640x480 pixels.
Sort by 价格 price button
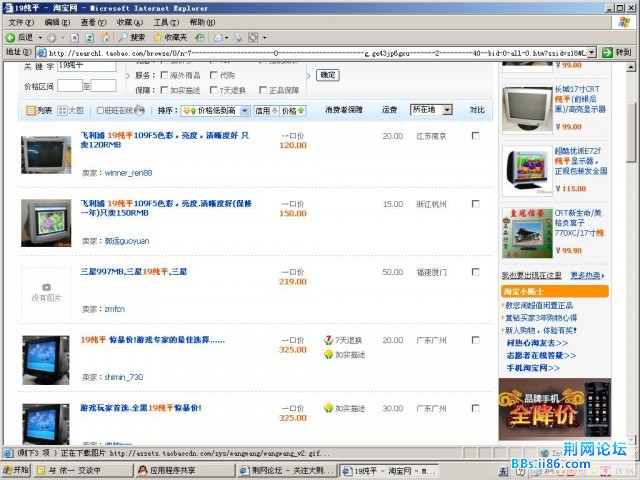click(293, 111)
